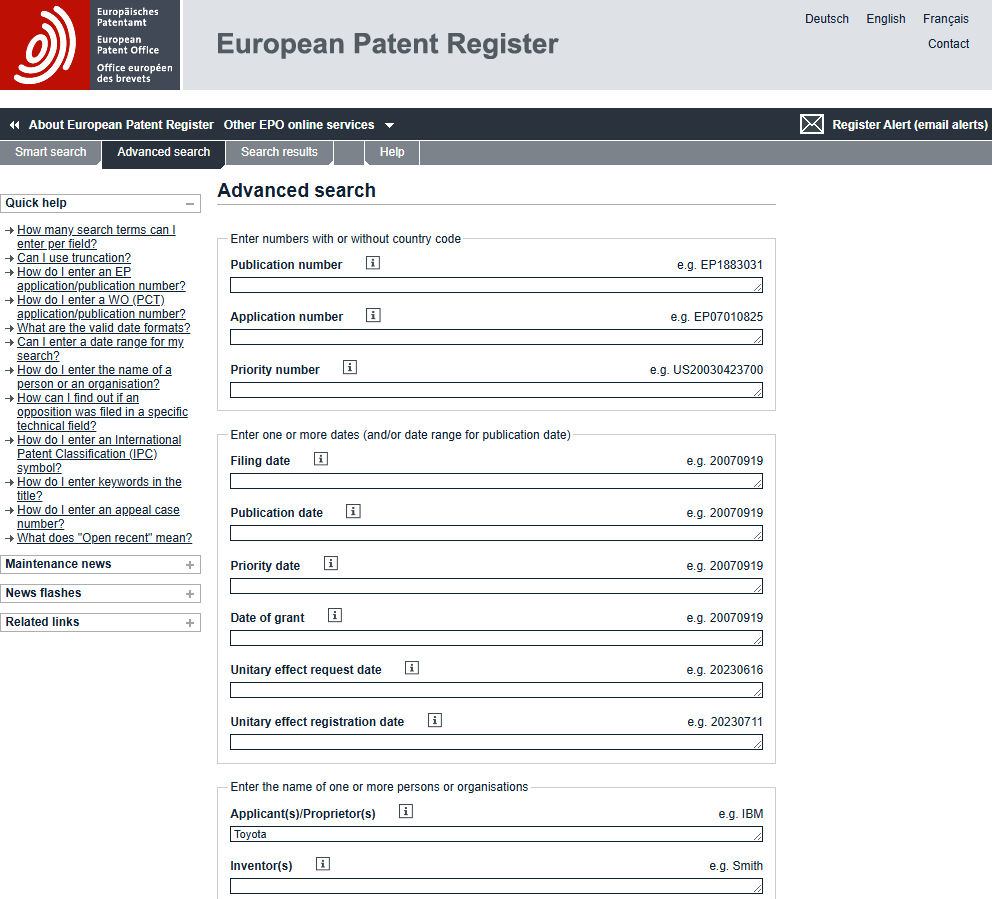Viewport: 992px width, 899px height.
Task: Show the info tooltip for Filing date
Action: point(321,459)
